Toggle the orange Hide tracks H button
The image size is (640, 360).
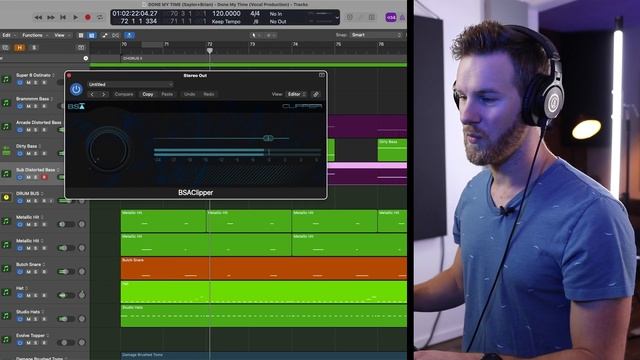pyautogui.click(x=19, y=48)
